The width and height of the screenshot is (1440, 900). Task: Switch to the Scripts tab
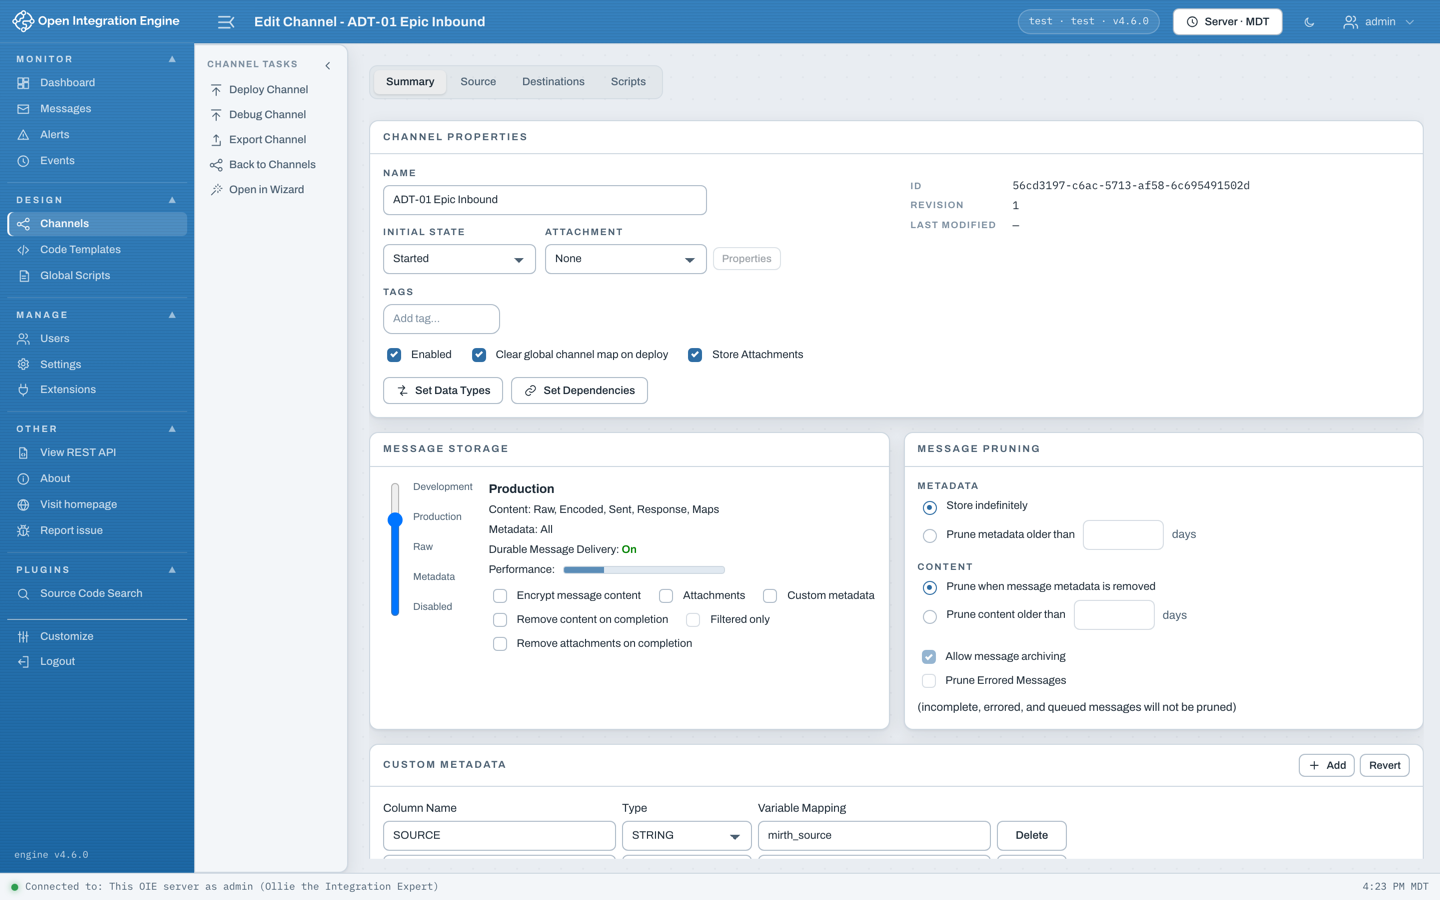tap(628, 82)
